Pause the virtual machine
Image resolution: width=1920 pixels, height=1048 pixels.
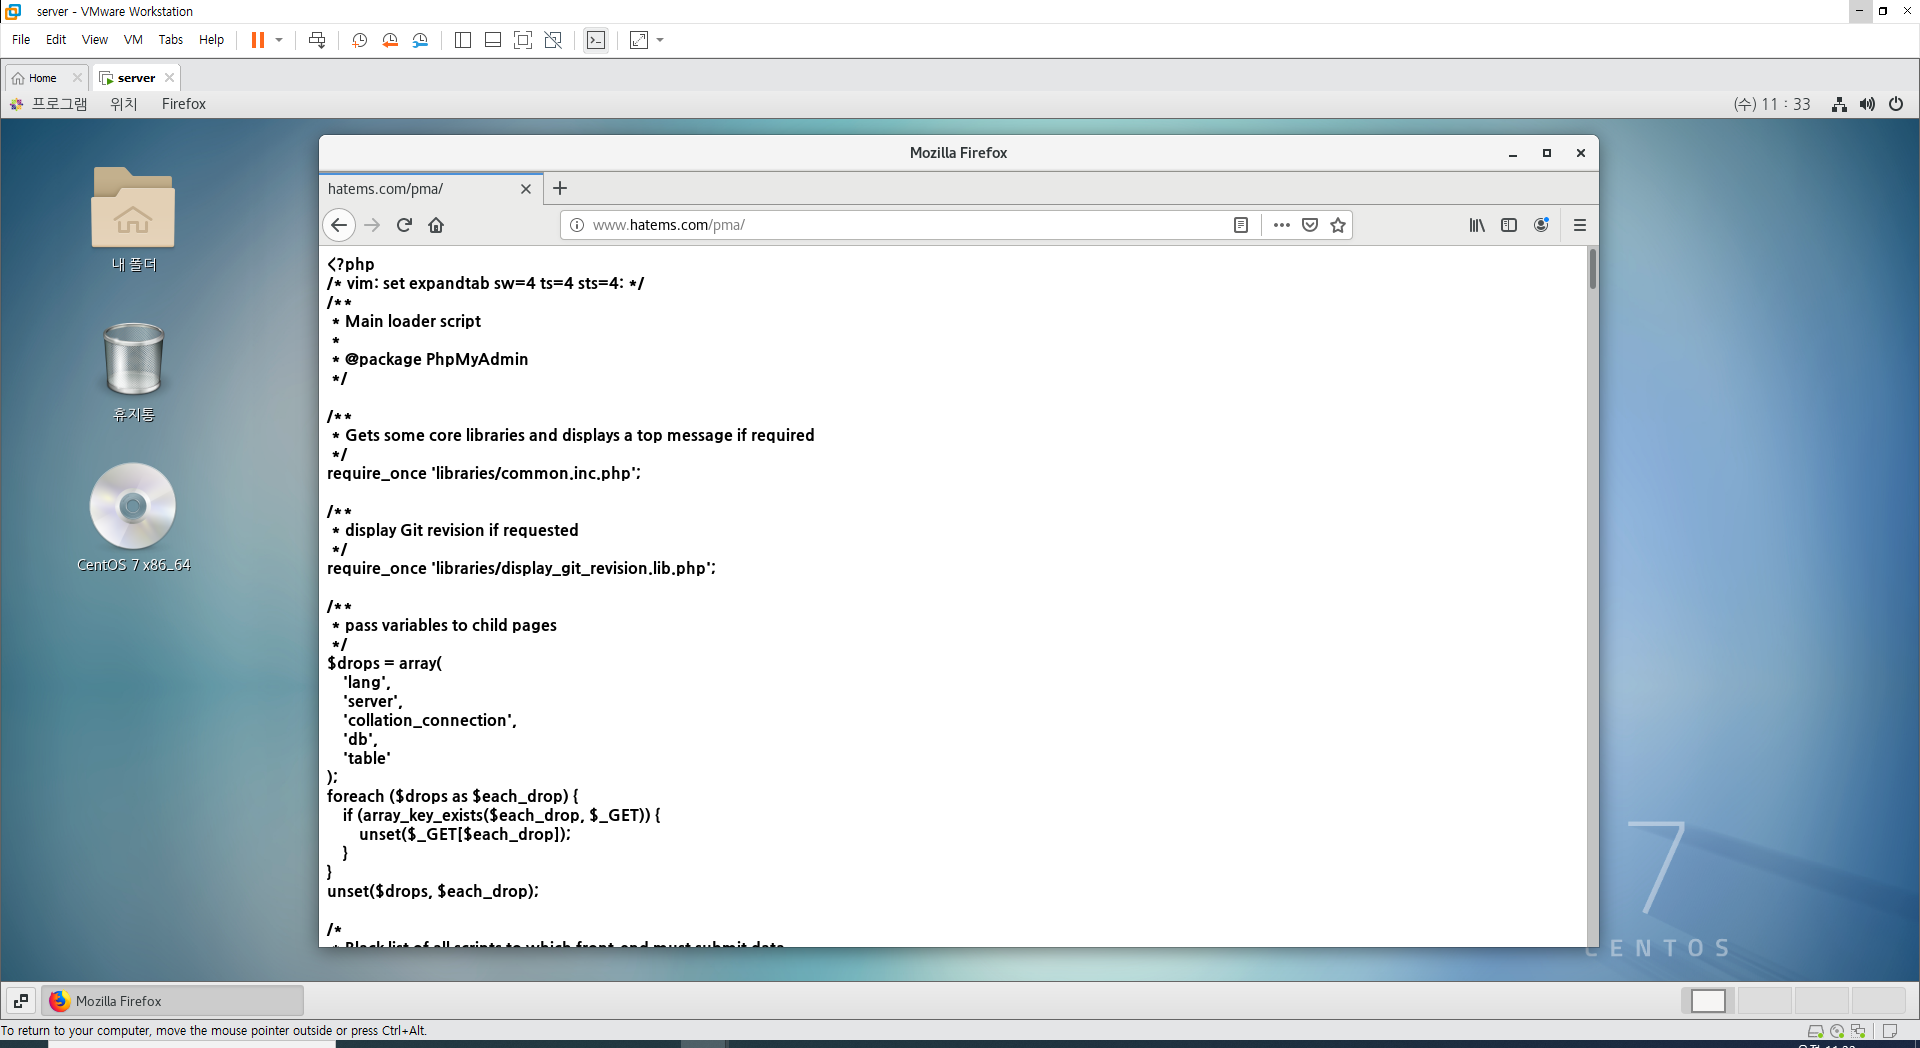coord(257,40)
